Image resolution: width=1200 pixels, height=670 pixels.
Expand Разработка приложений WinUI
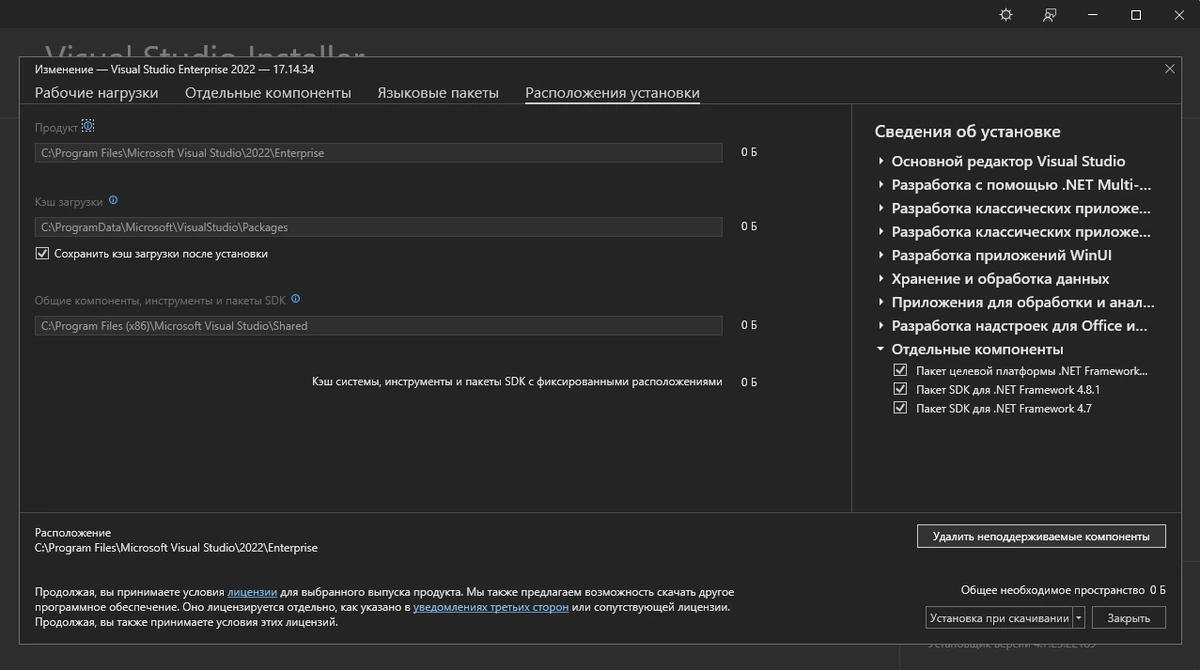(x=881, y=255)
